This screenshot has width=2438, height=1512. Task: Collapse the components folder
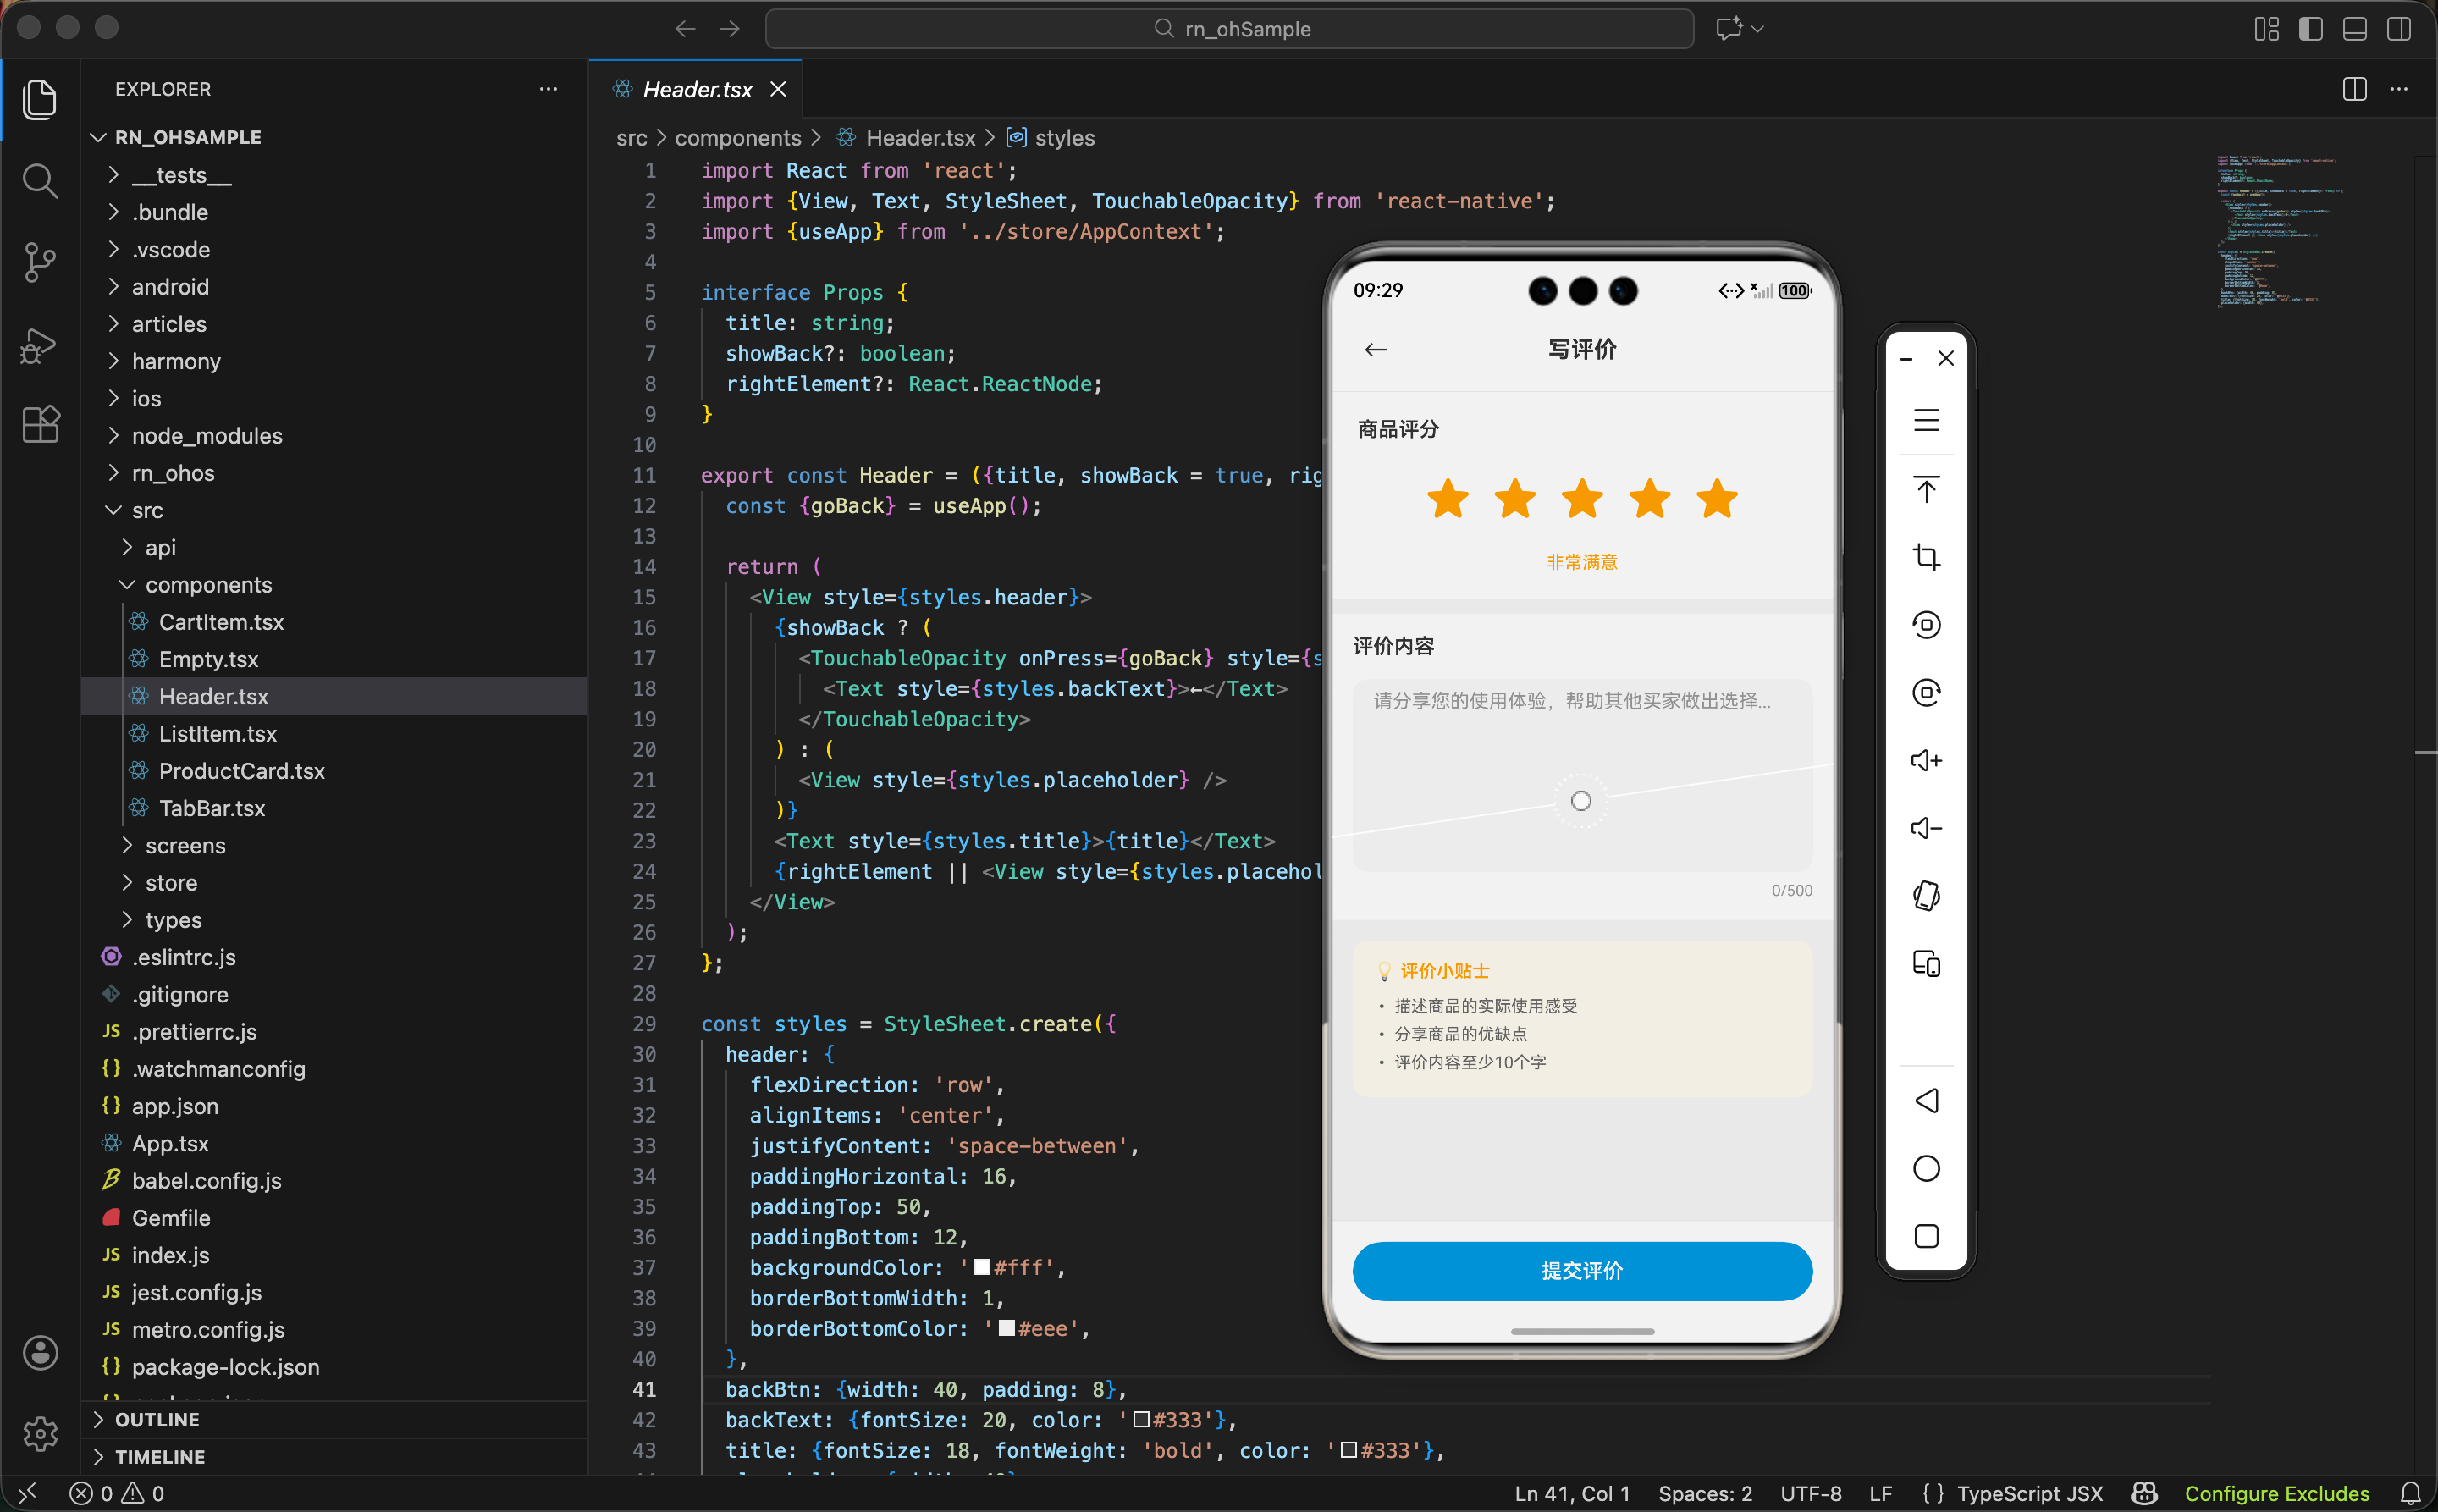point(208,584)
